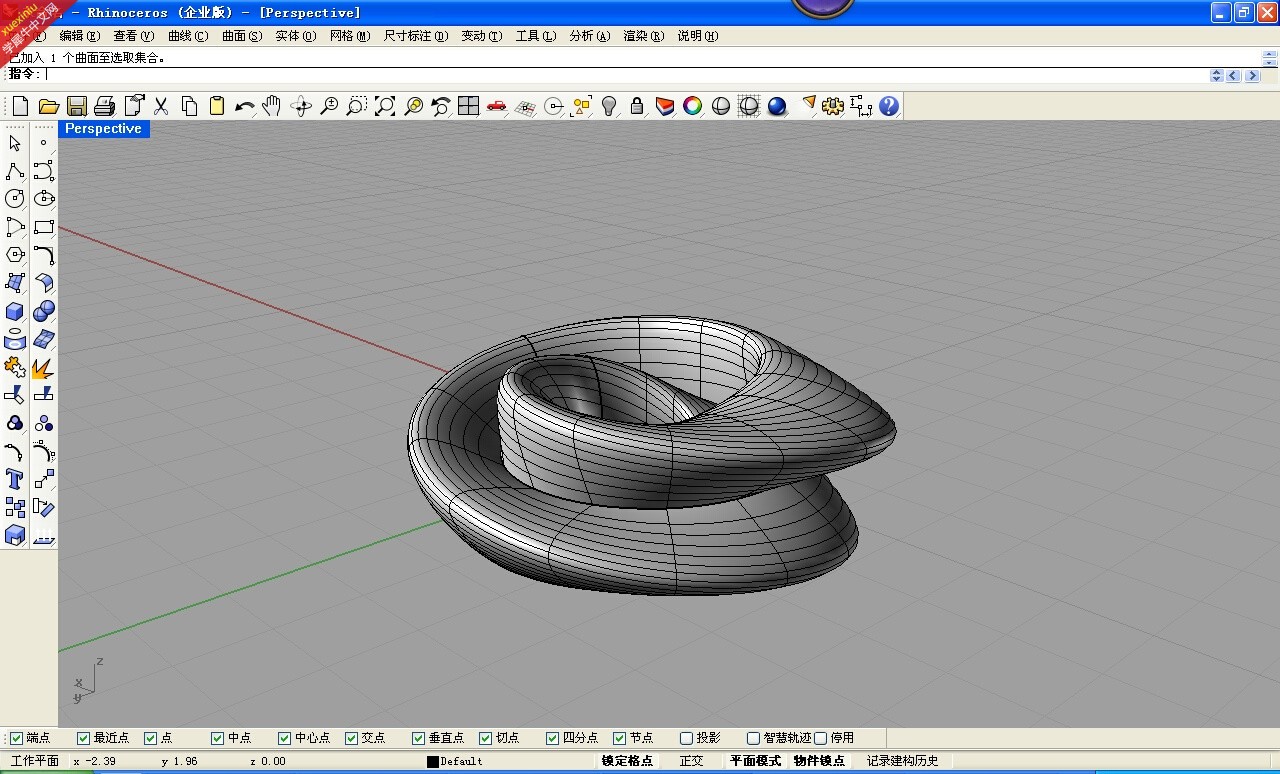Save the model with the floppy disk icon

[x=76, y=106]
